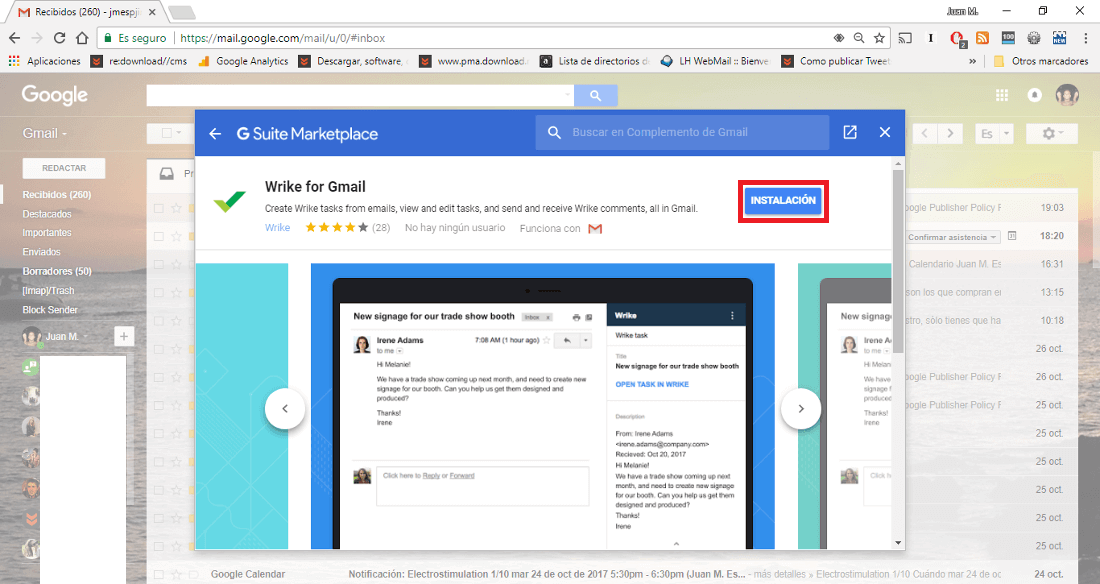Screen dimensions: 1100x584
Task: Open the center Wrike screenshot thumbnail
Action: (542, 406)
